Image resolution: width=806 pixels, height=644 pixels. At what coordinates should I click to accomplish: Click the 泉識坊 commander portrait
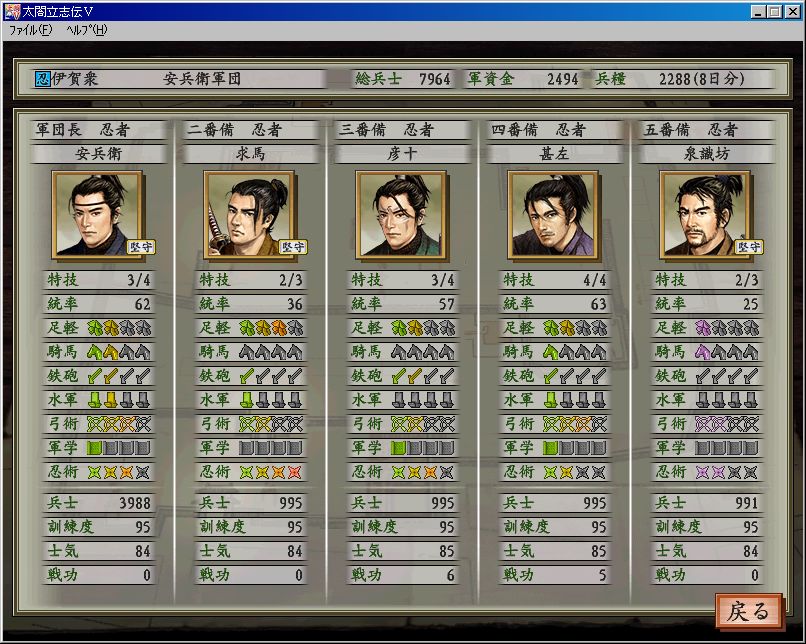point(705,215)
